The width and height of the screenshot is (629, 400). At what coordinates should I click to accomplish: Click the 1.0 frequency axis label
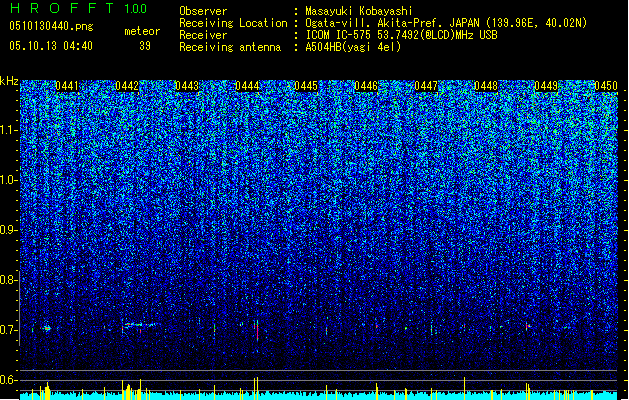pos(9,180)
